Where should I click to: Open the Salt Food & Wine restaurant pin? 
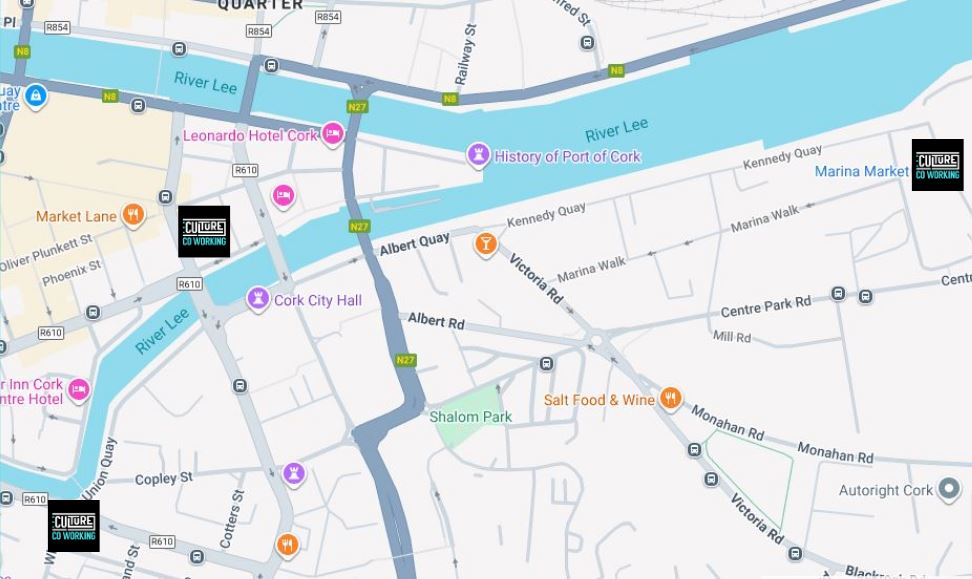670,398
